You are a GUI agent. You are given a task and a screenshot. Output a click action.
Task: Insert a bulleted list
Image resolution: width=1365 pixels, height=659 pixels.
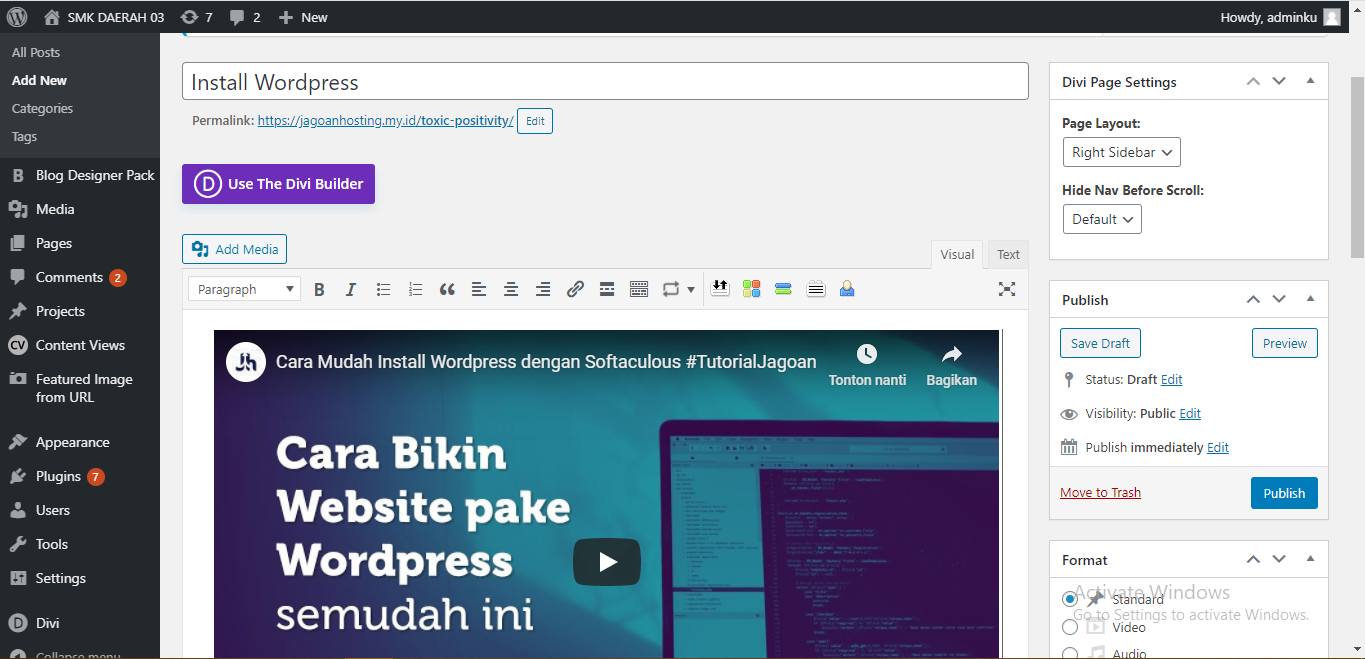pos(383,289)
